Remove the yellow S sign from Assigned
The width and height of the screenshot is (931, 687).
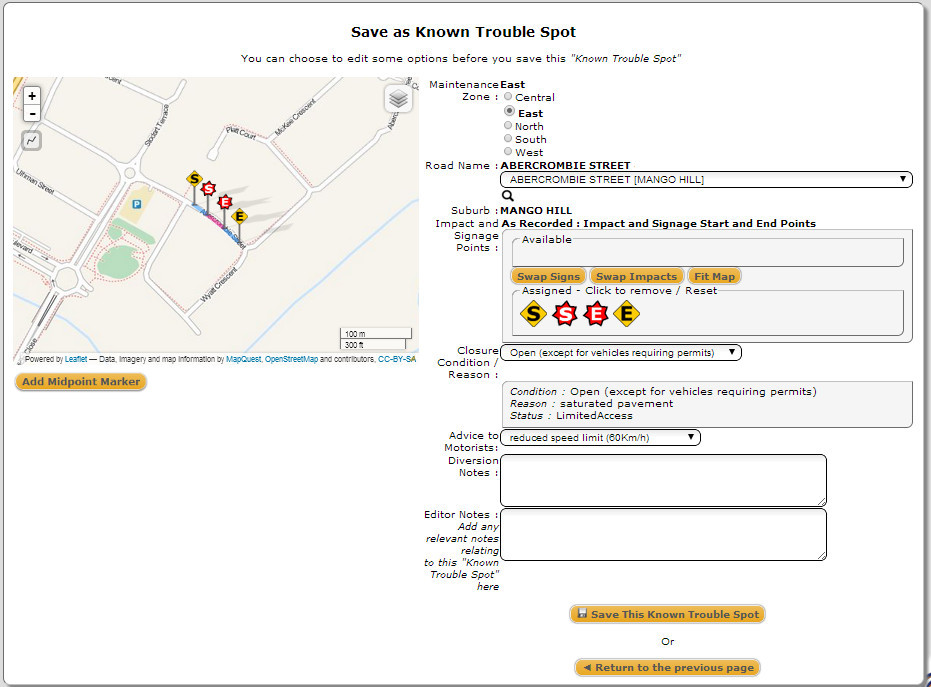pos(534,314)
